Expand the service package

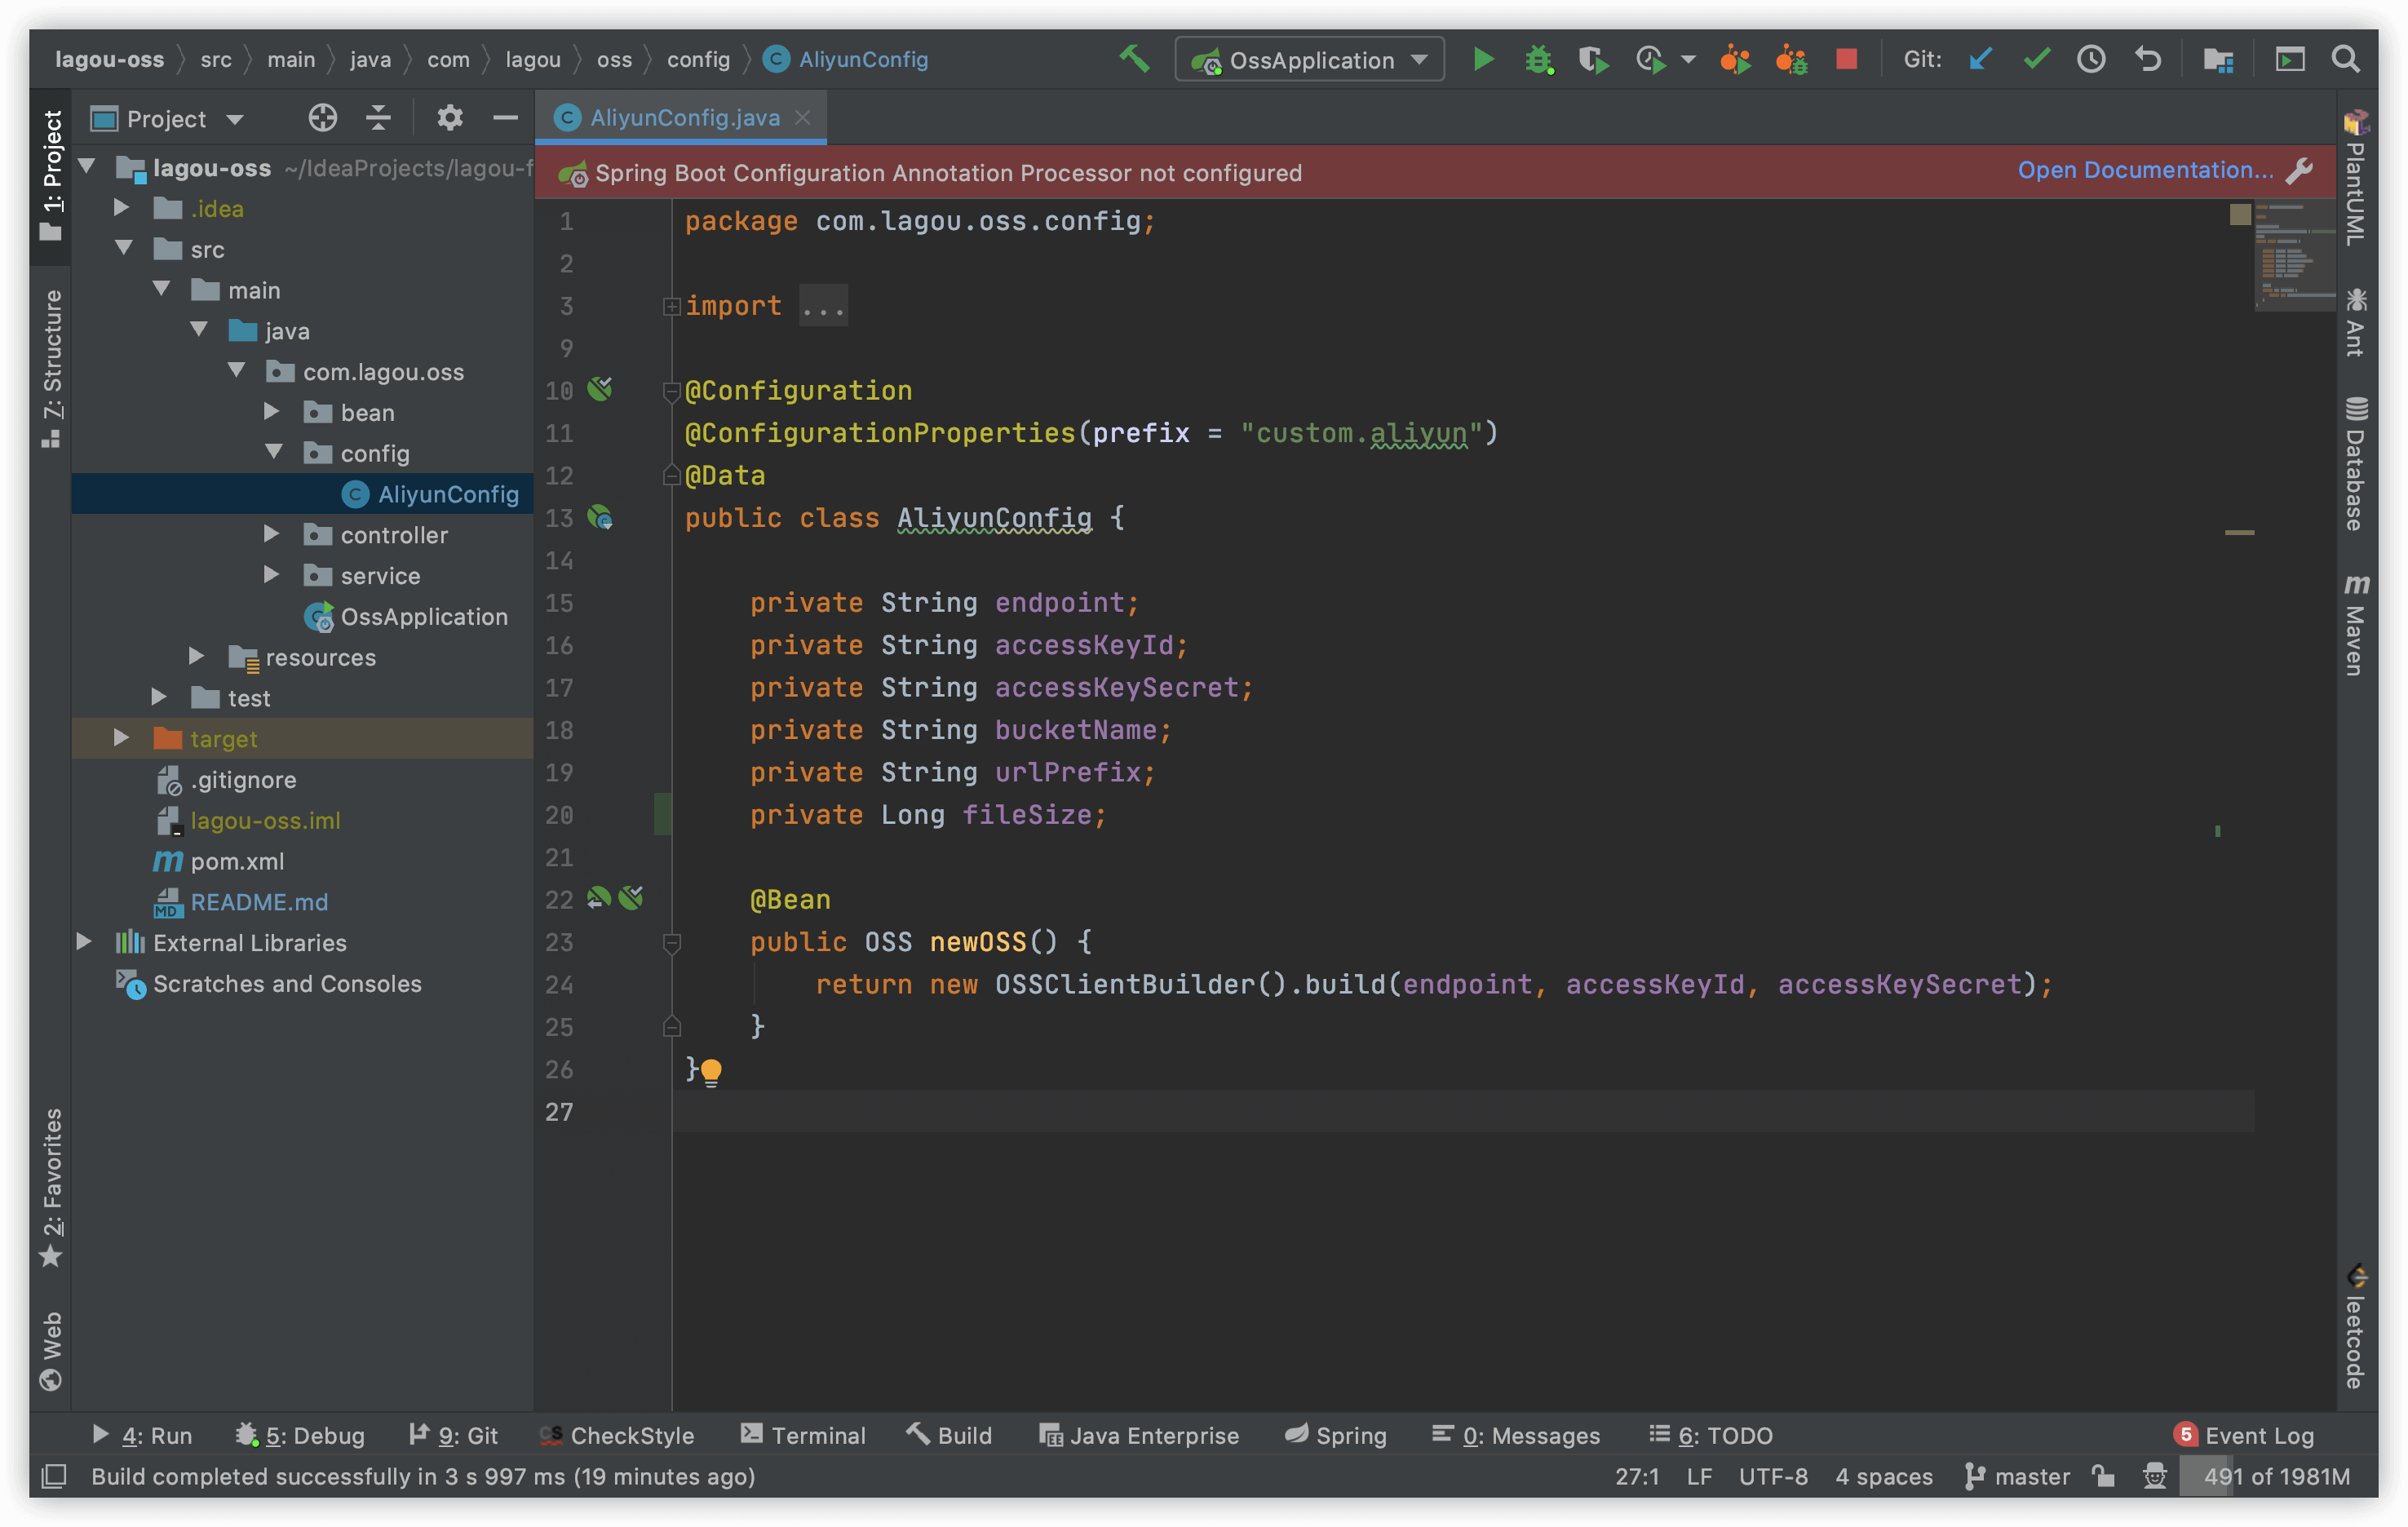click(271, 575)
